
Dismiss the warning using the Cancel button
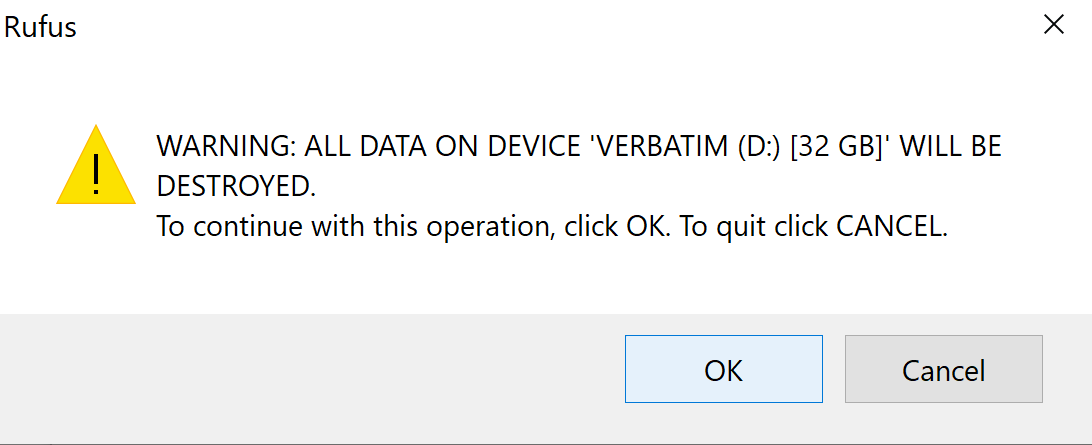click(944, 369)
